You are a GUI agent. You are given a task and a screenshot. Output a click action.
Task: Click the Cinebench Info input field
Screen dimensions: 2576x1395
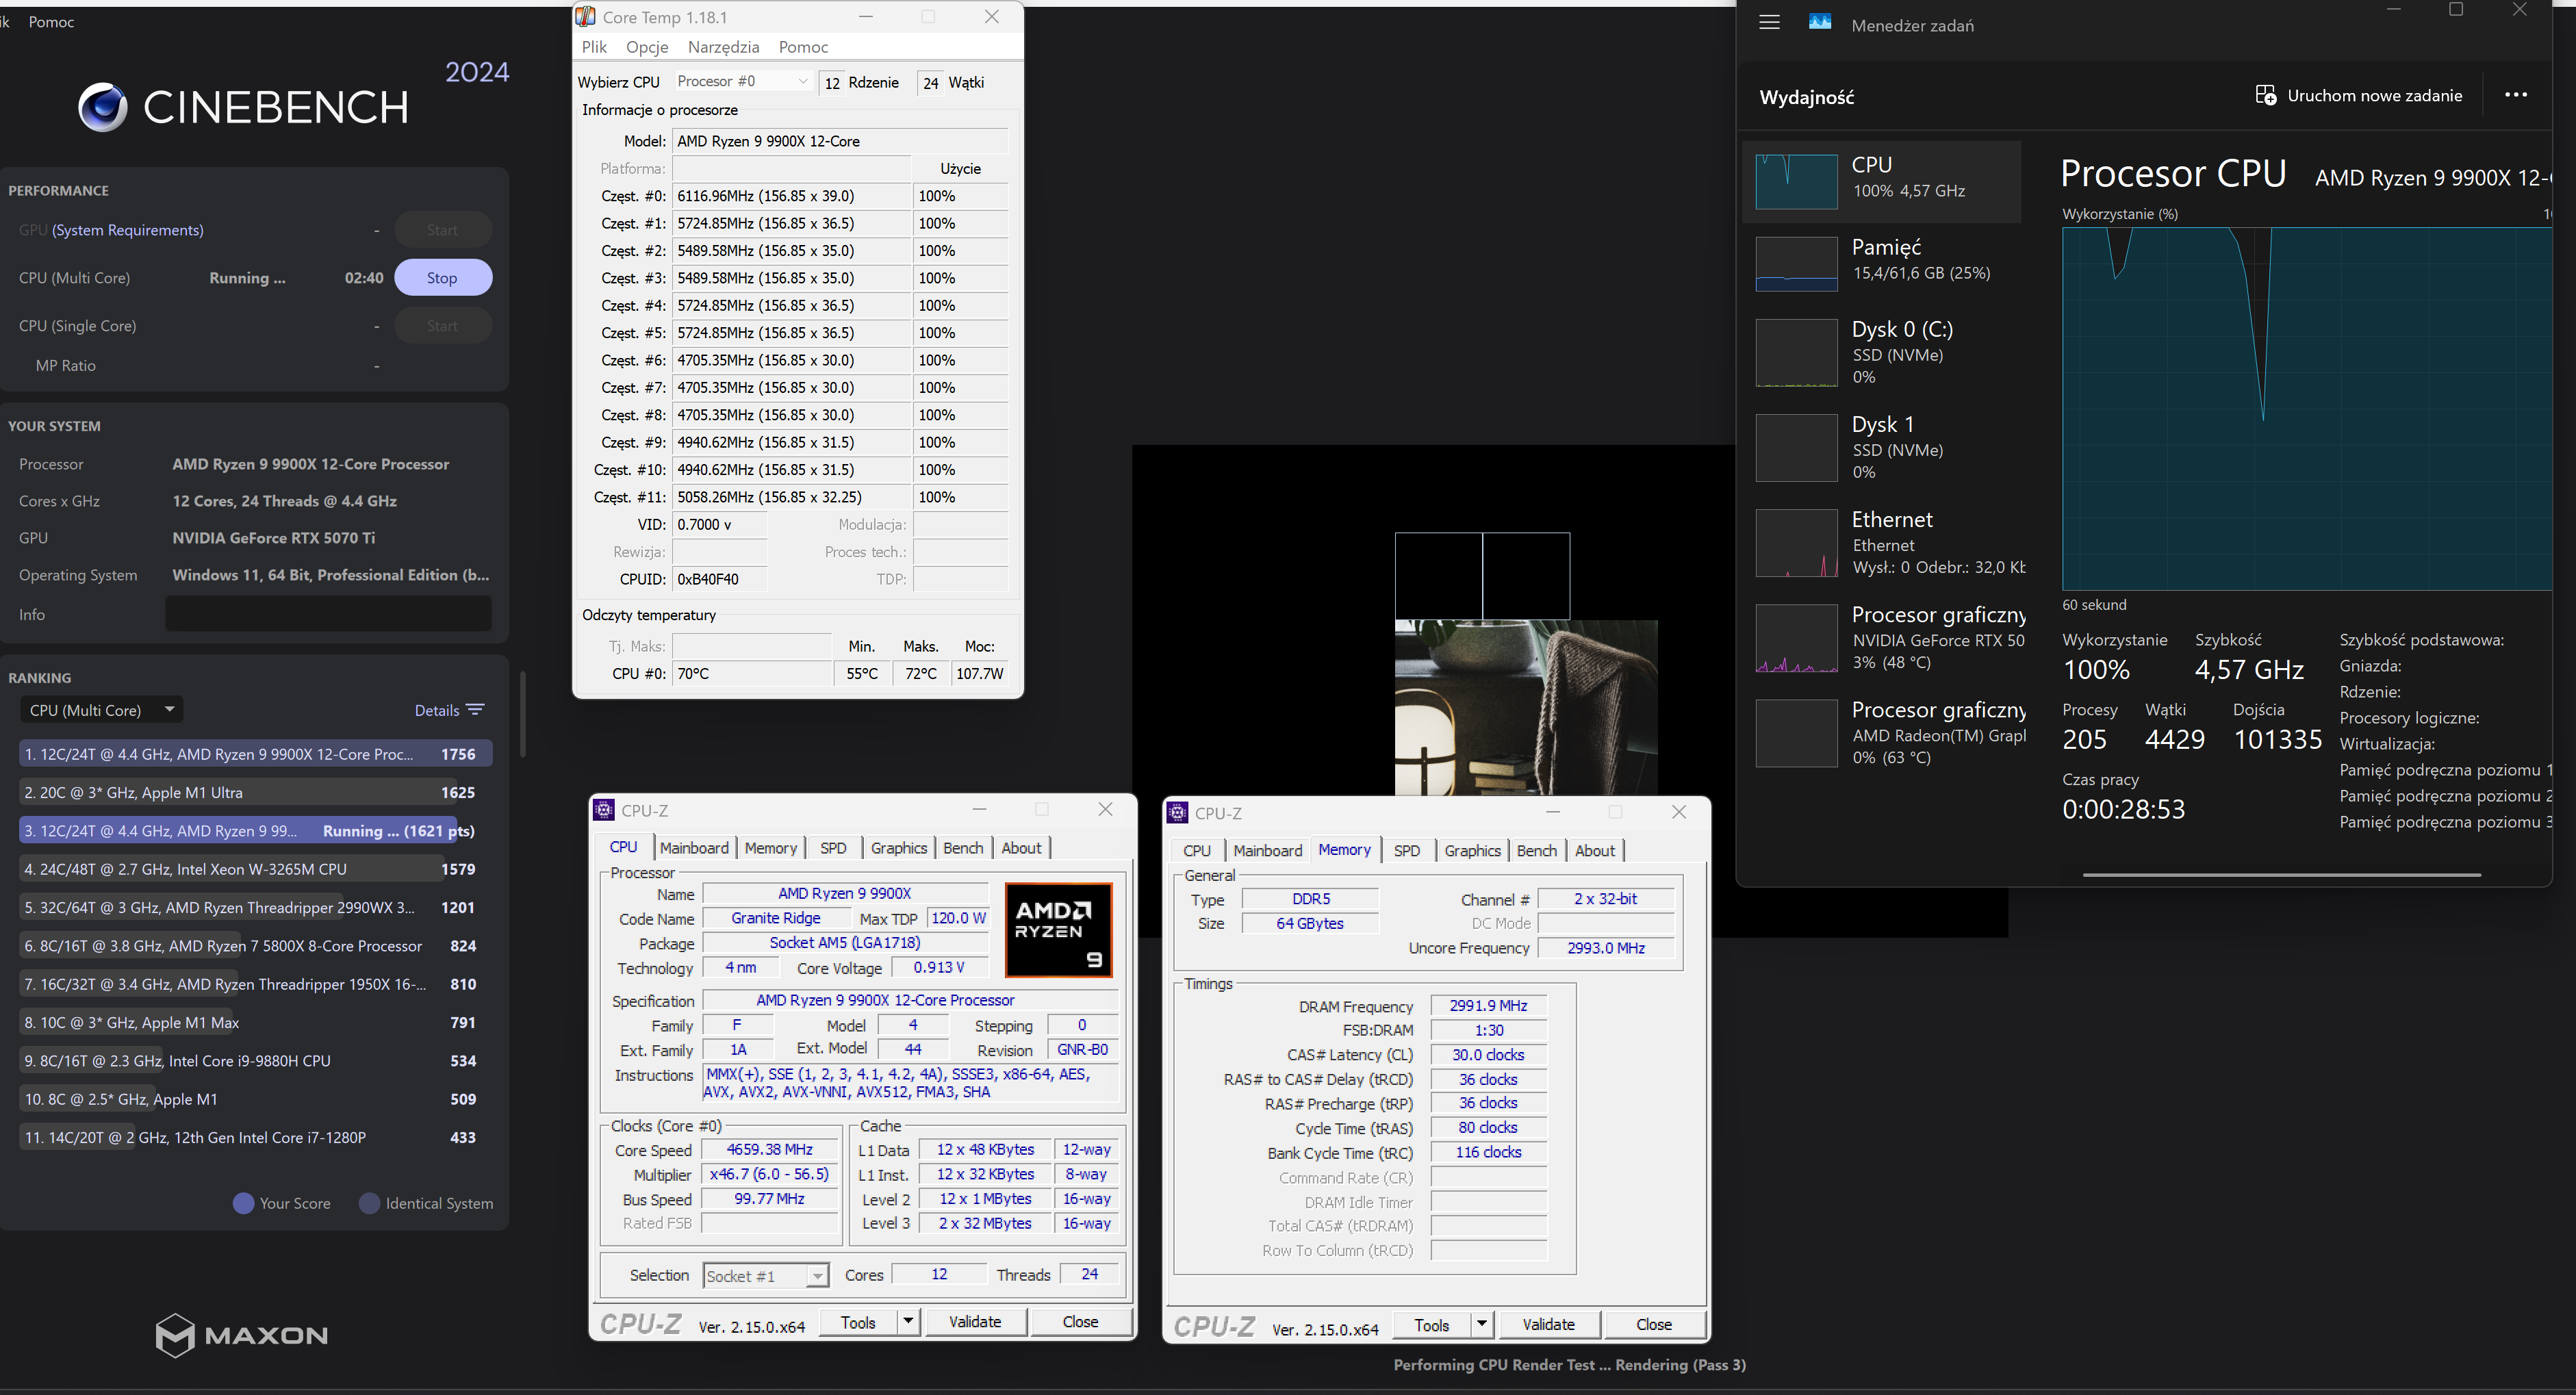pos(328,614)
